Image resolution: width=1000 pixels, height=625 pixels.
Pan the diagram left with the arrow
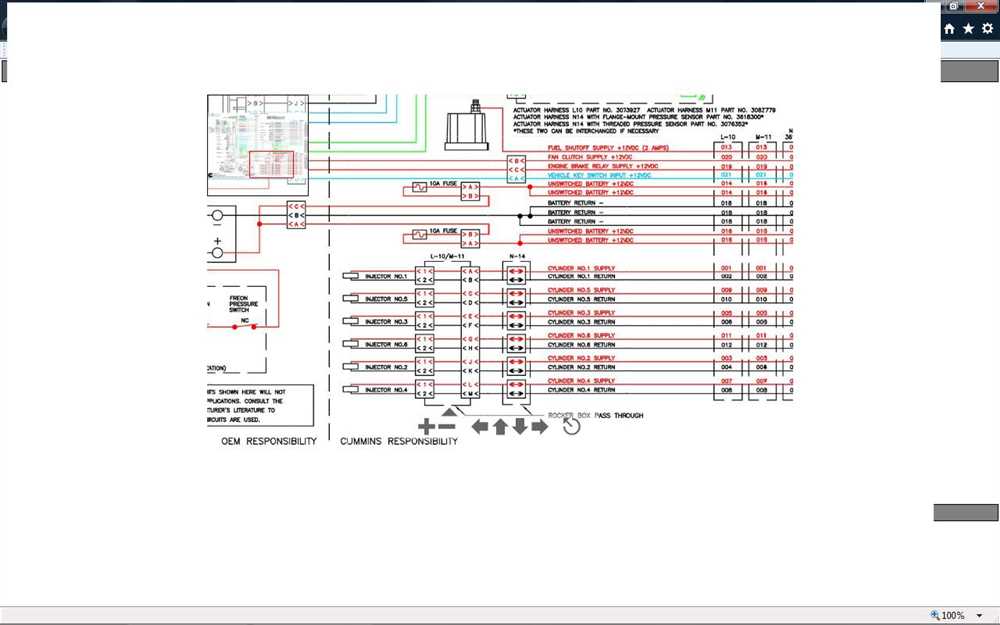click(x=480, y=427)
